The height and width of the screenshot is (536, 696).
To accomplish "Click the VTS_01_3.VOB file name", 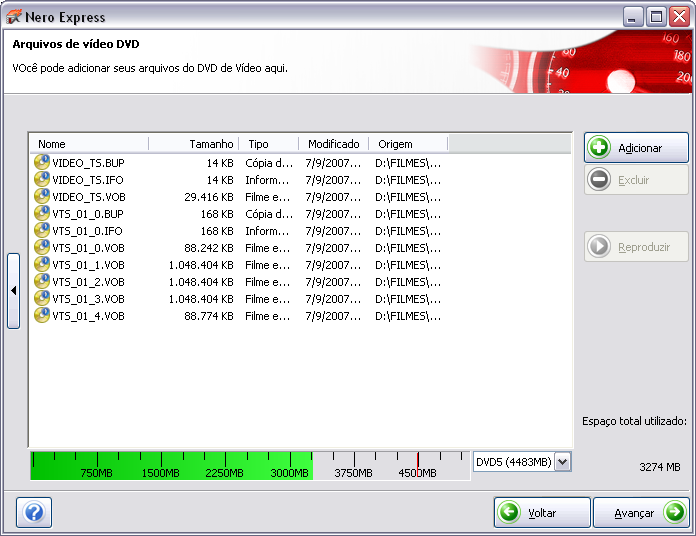I will pos(88,299).
